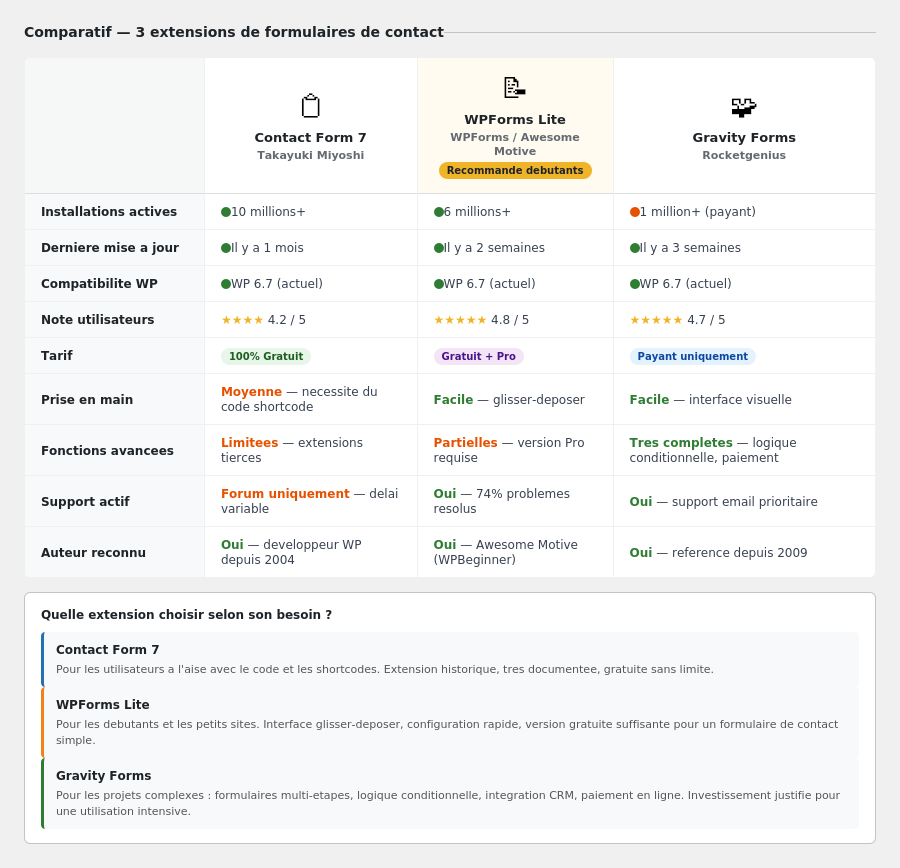900x868 pixels.
Task: Click the Oui — developpeur WP depuis 2004 cell
Action: (x=311, y=552)
